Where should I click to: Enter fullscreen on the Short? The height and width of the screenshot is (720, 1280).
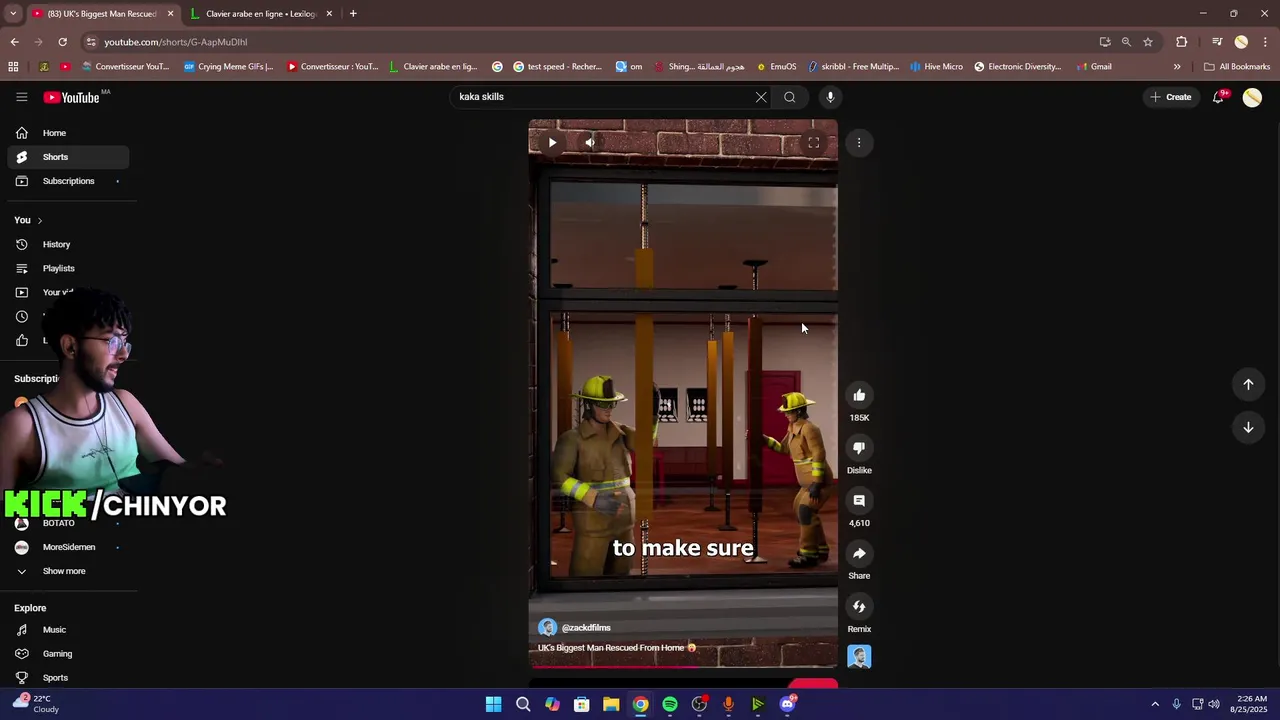pos(814,142)
